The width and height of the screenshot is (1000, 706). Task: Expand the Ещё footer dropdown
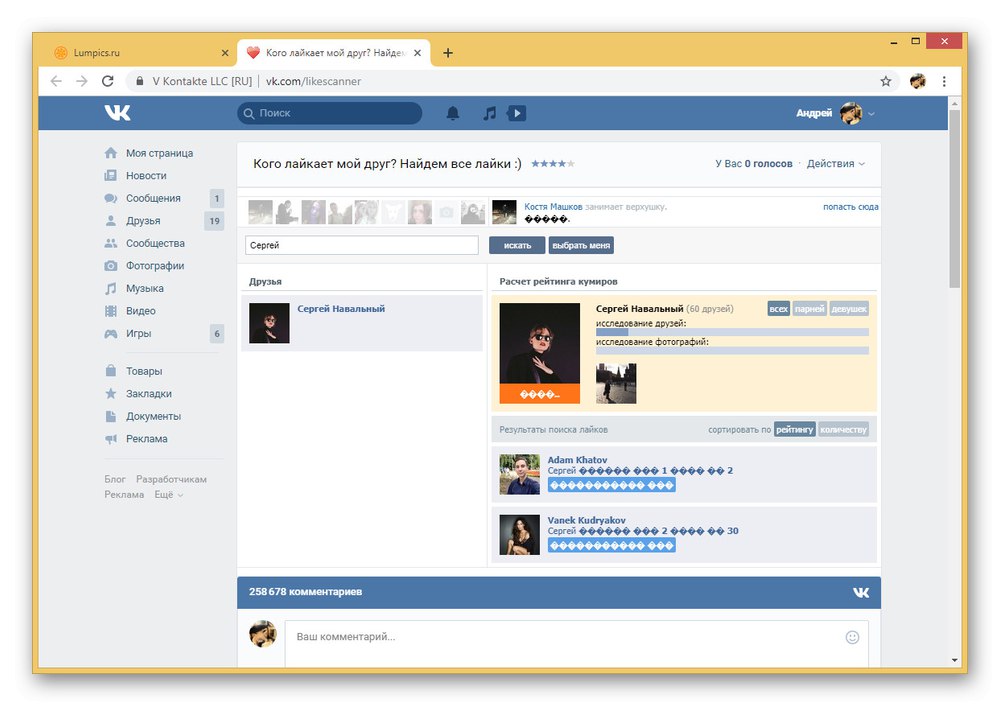pos(168,495)
